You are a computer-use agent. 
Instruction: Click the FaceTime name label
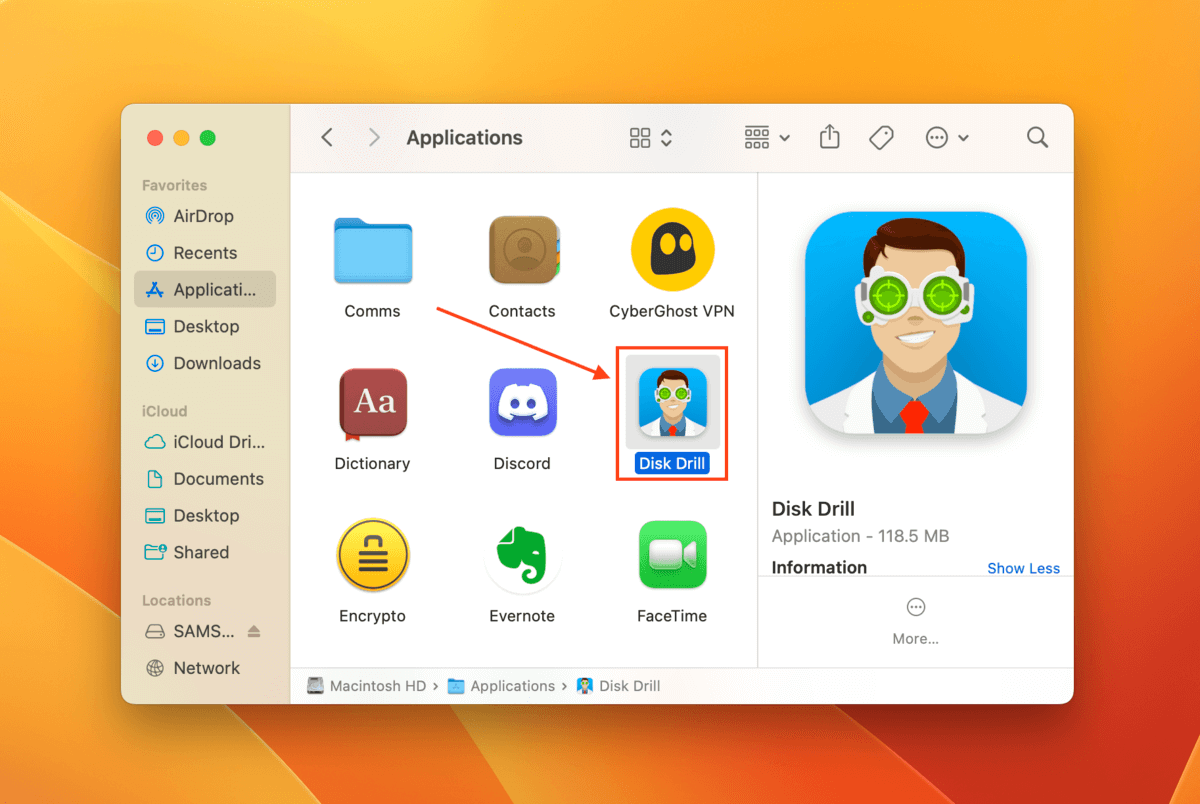click(672, 616)
